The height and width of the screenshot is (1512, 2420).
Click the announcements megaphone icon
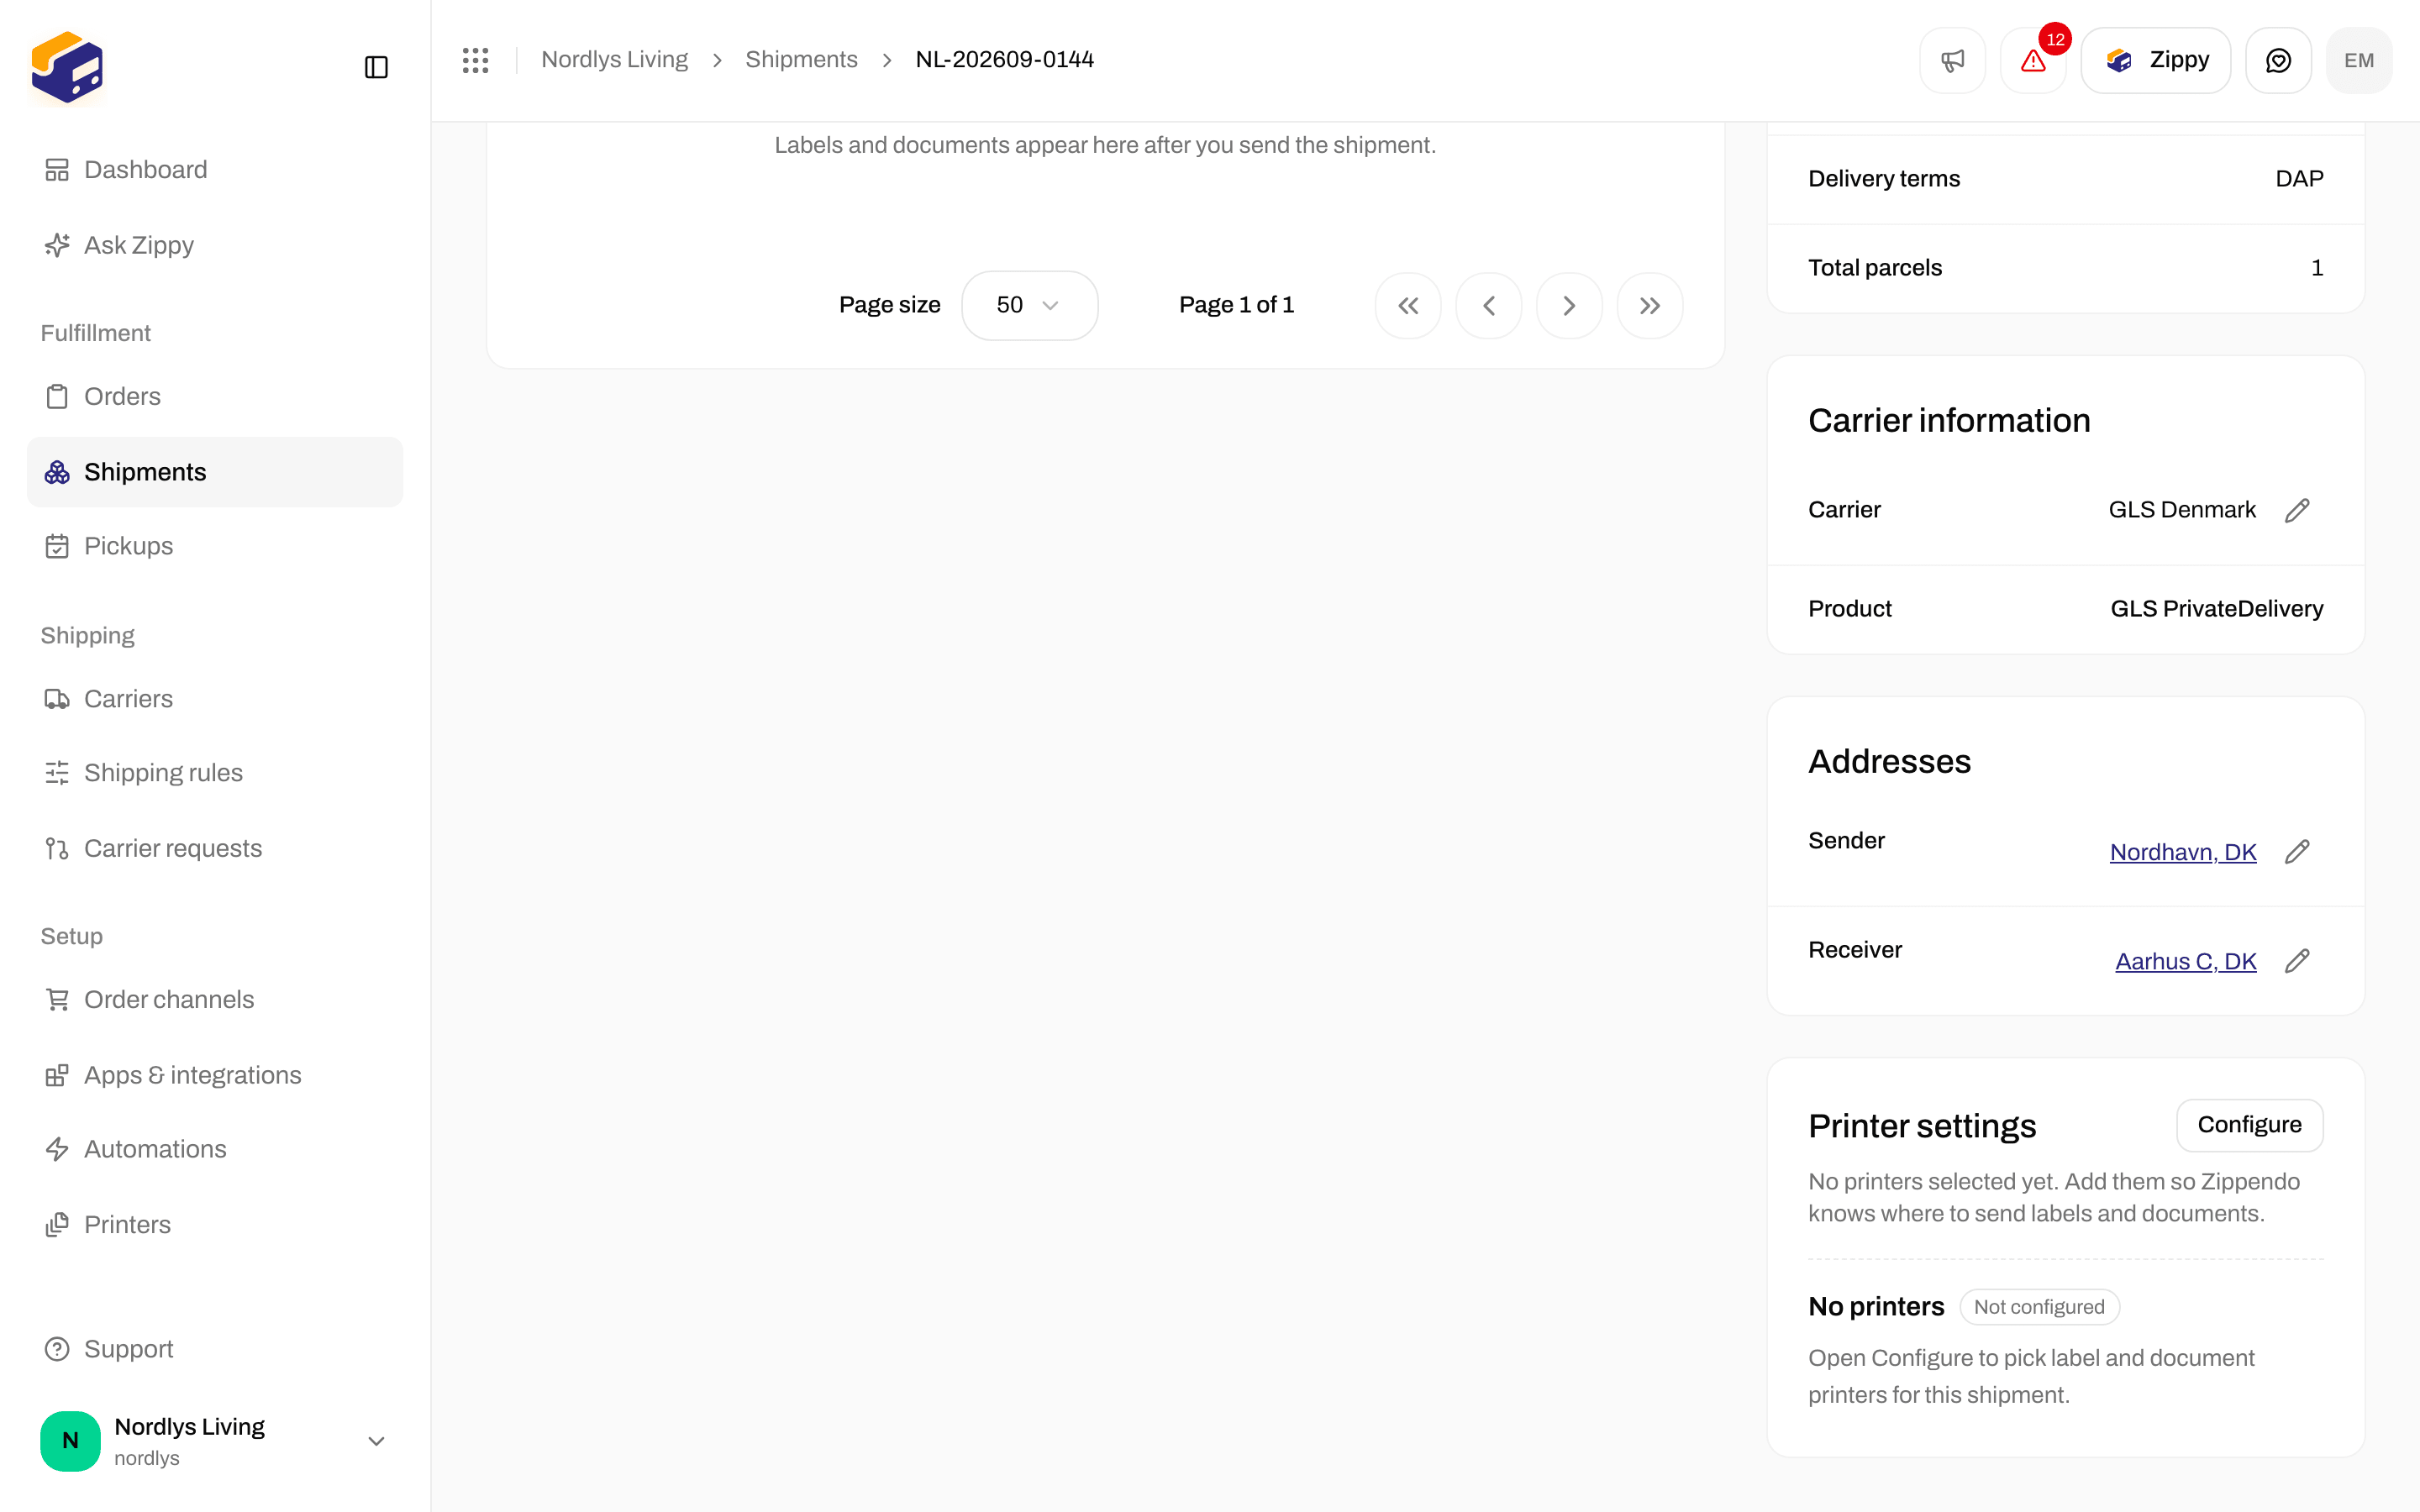pos(1952,60)
